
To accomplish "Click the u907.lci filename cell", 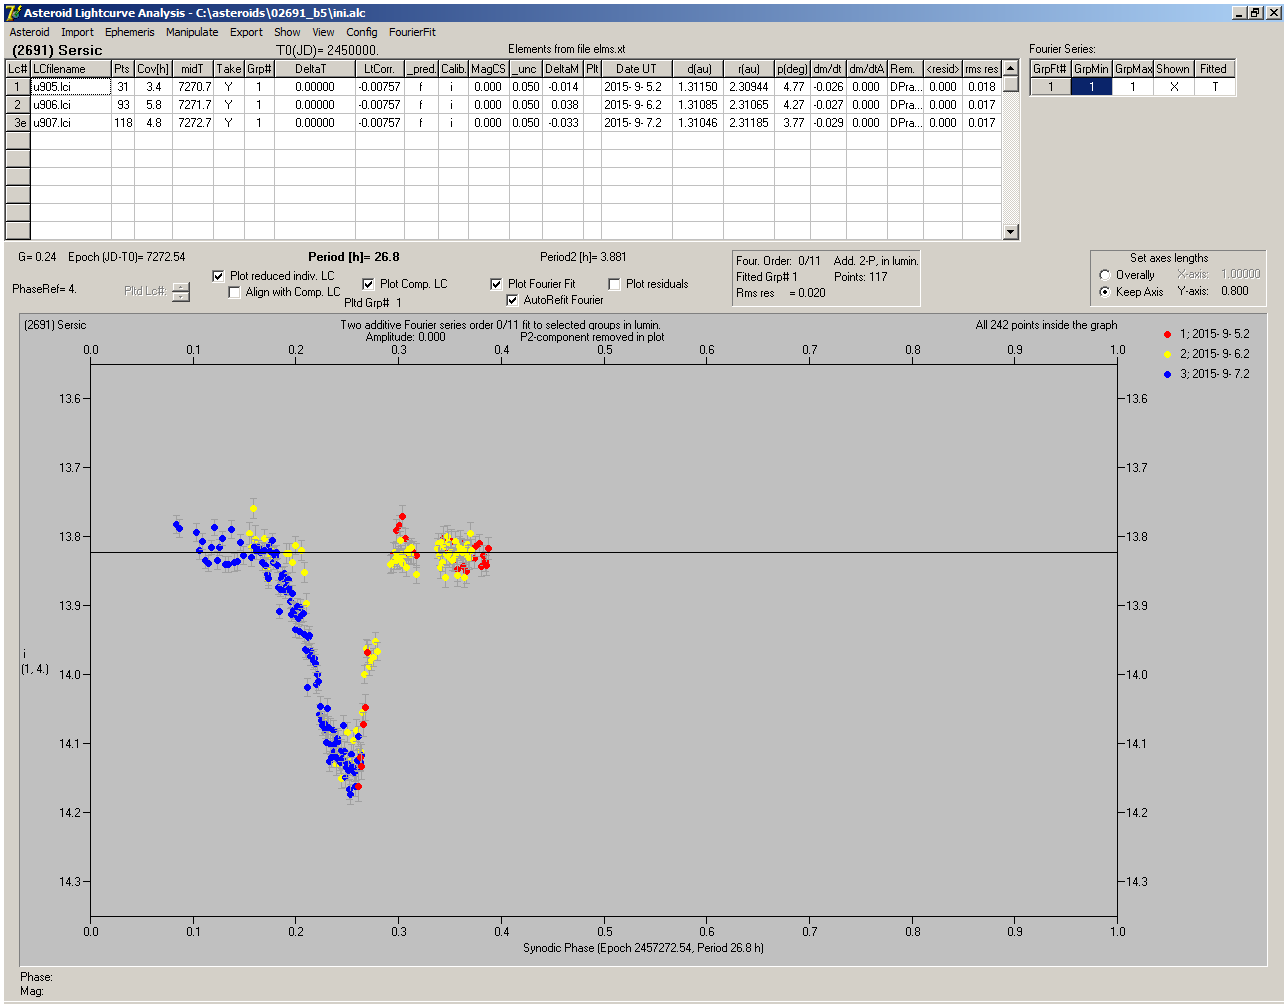I will pos(71,123).
